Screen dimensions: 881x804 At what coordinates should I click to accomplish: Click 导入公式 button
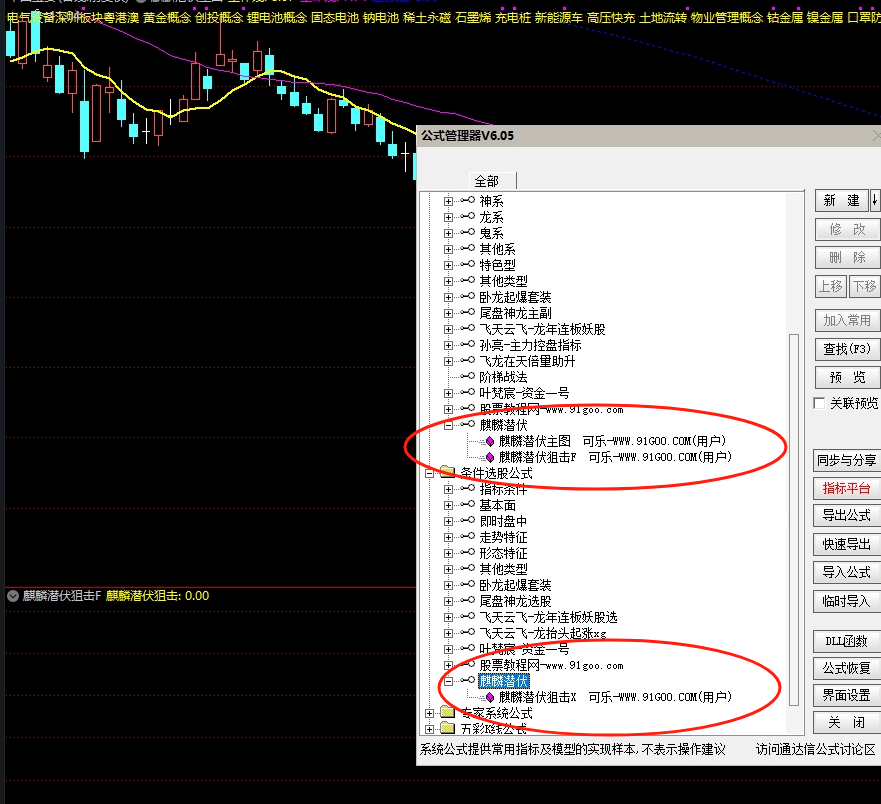coord(847,573)
